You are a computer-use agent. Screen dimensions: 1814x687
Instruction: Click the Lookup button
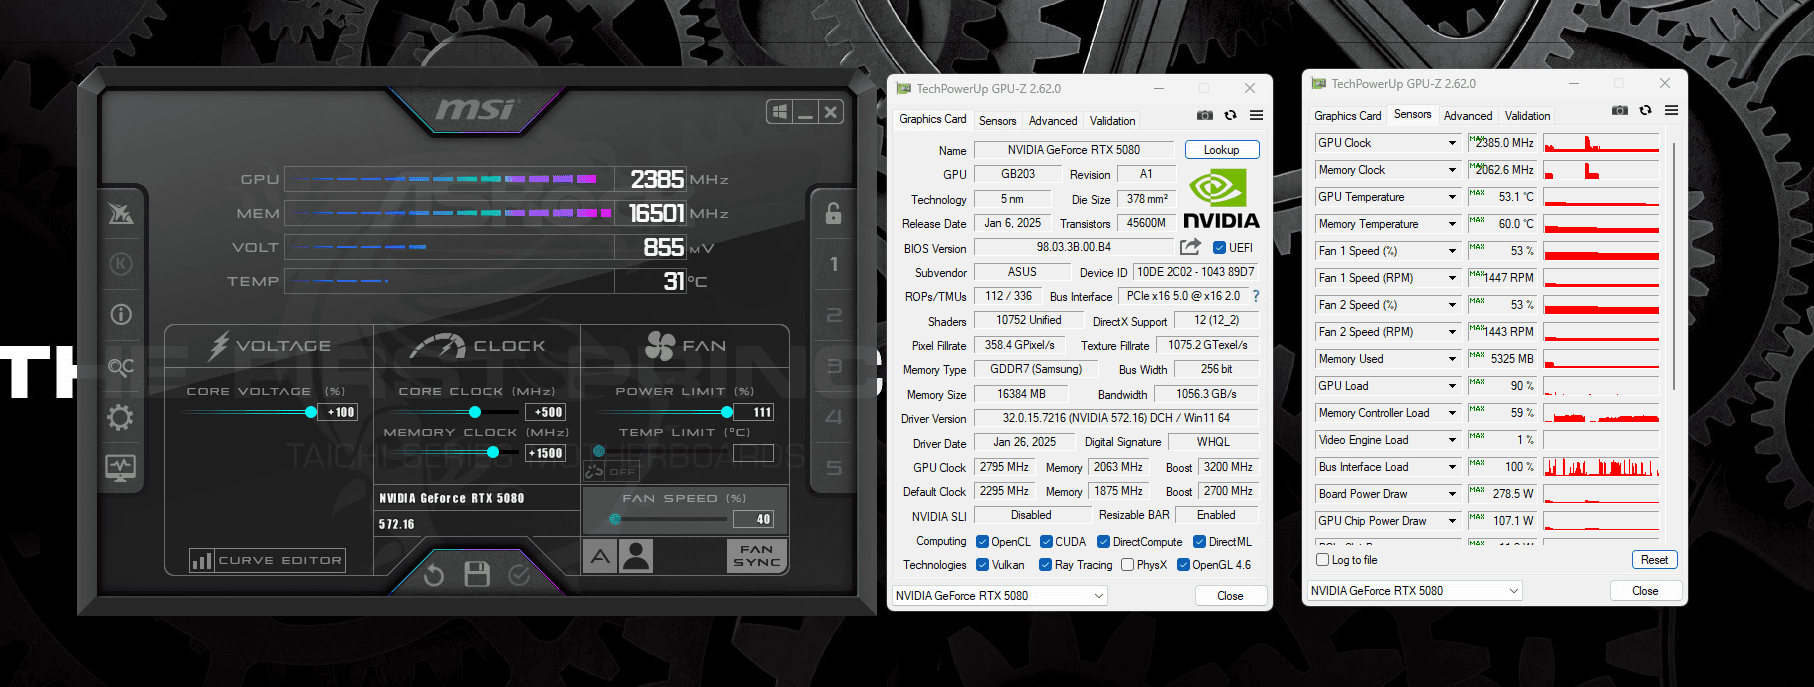(x=1221, y=150)
